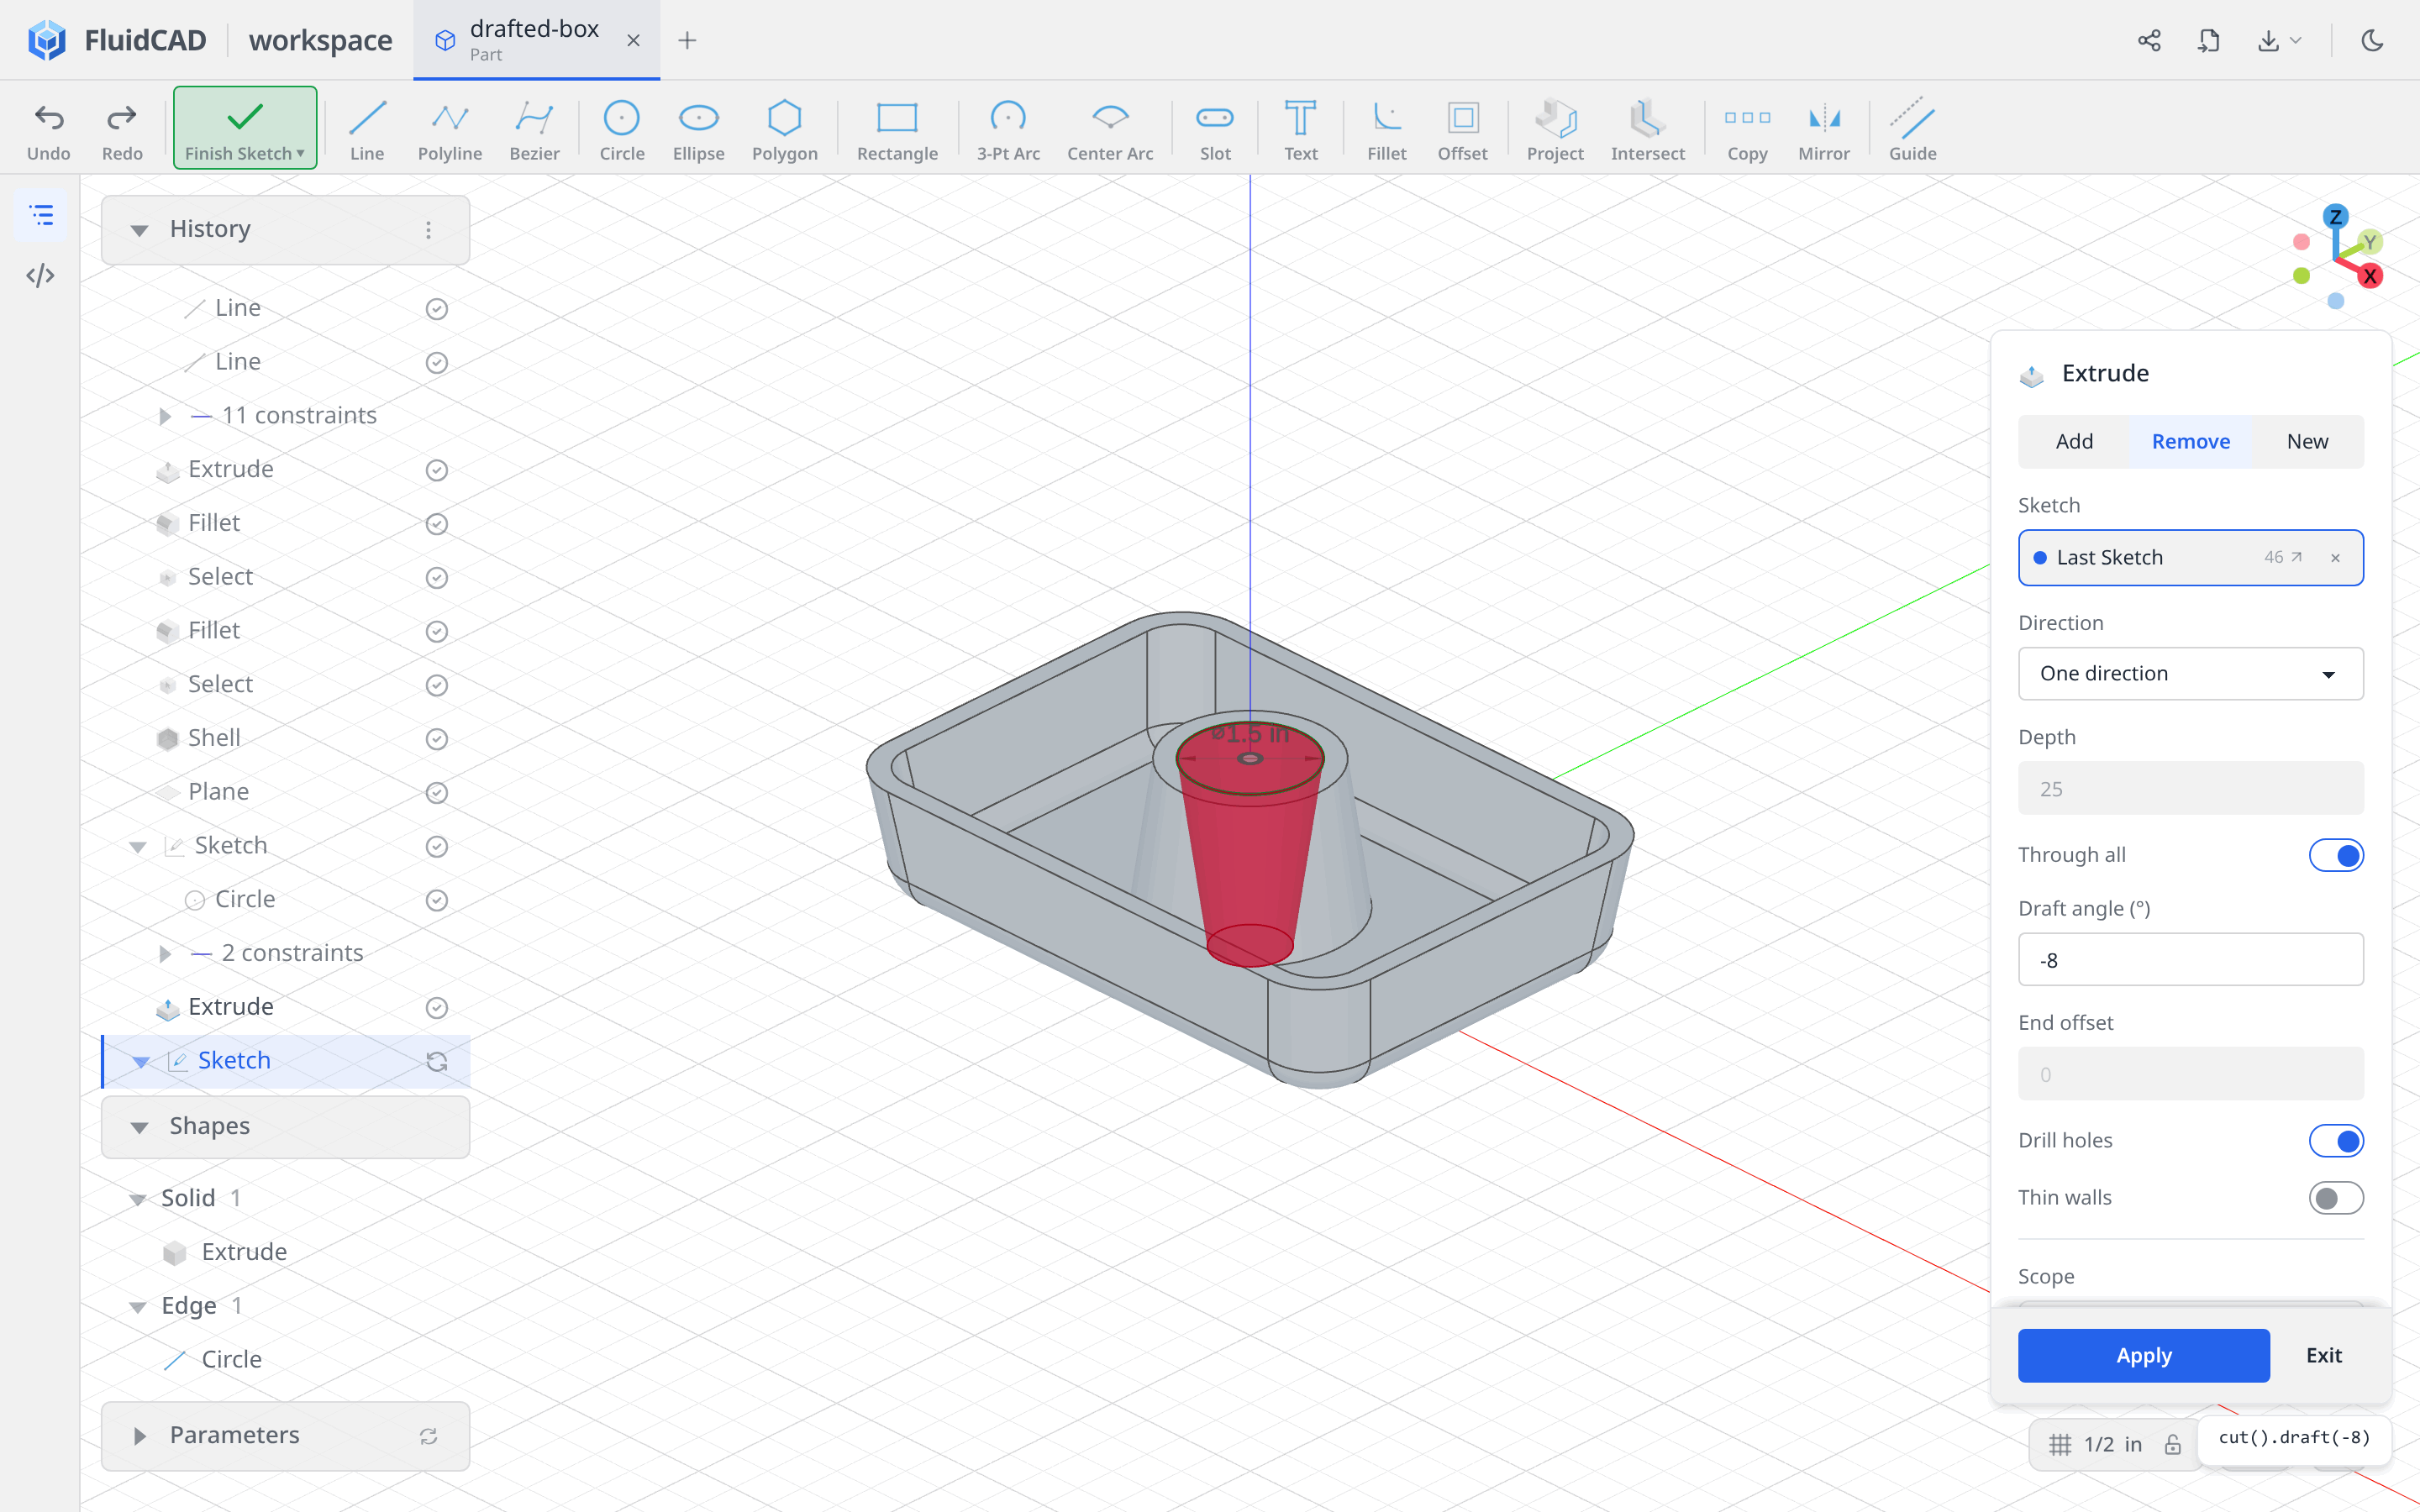Click the Apply button

point(2143,1355)
